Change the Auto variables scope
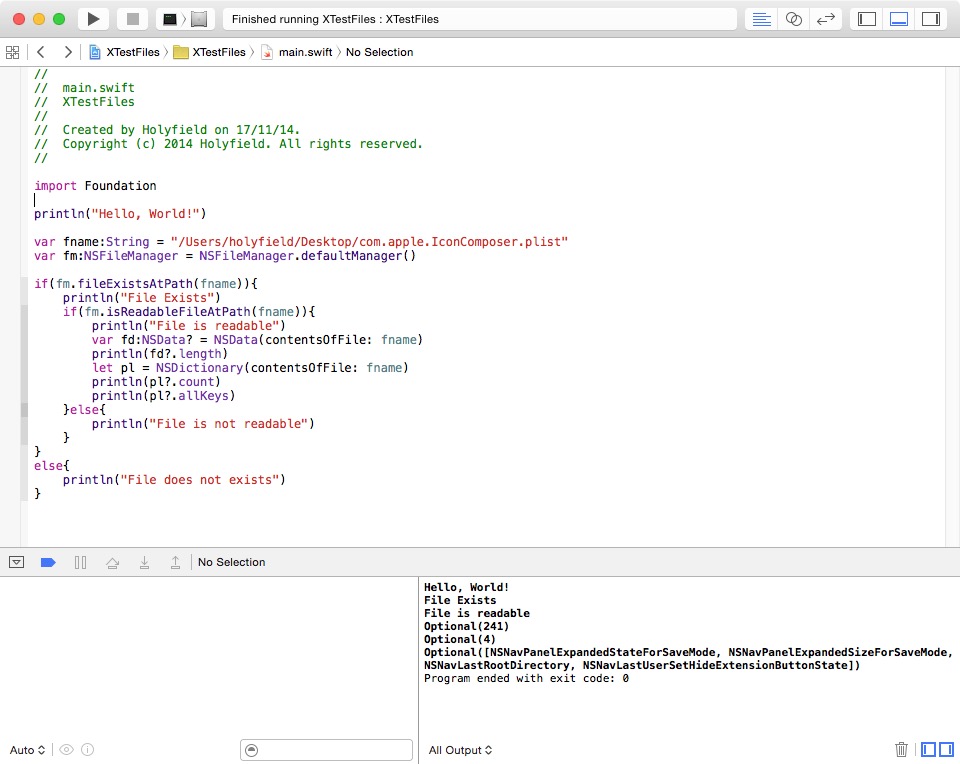 click(28, 750)
